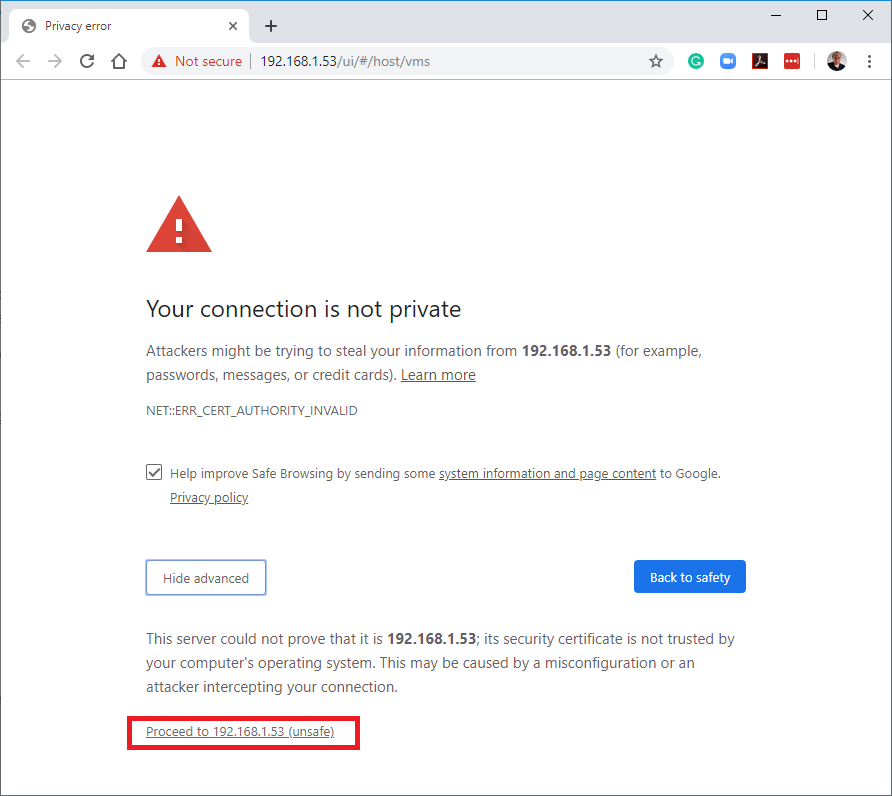This screenshot has width=892, height=796.
Task: Select the Privacy error tab
Action: tap(110, 26)
